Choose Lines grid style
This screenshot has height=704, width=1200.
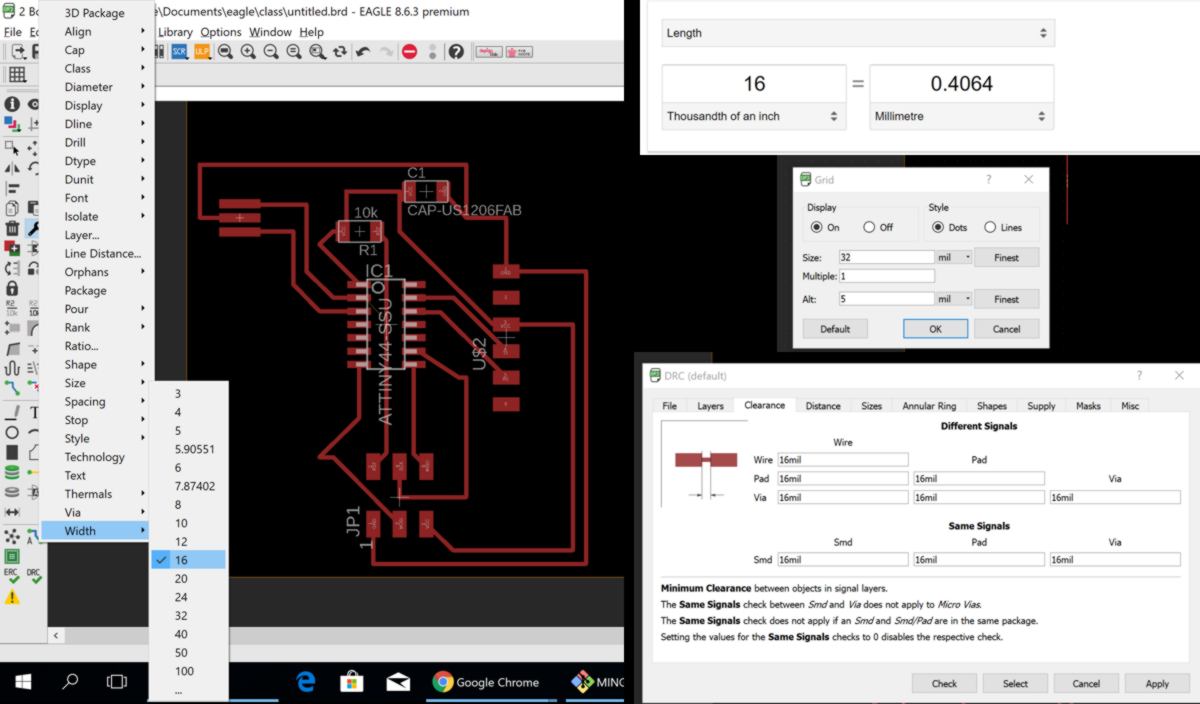pos(990,228)
